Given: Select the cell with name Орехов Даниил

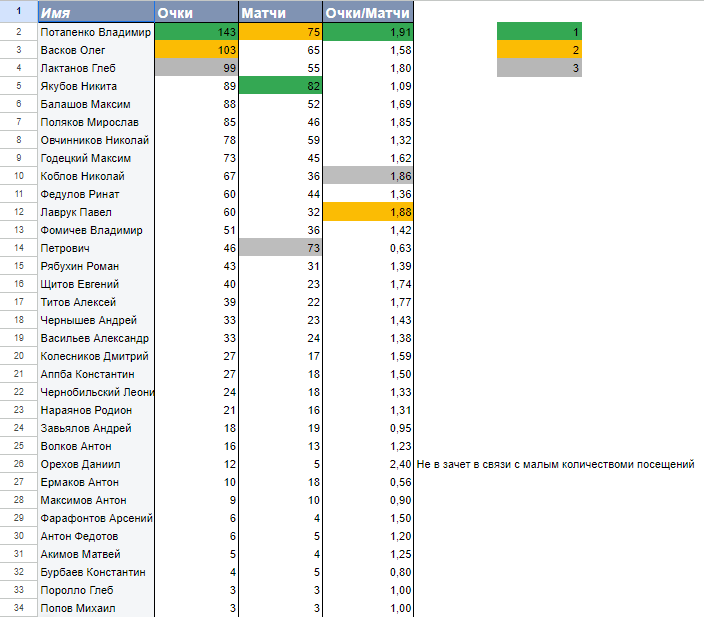Looking at the screenshot, I should click(x=95, y=464).
